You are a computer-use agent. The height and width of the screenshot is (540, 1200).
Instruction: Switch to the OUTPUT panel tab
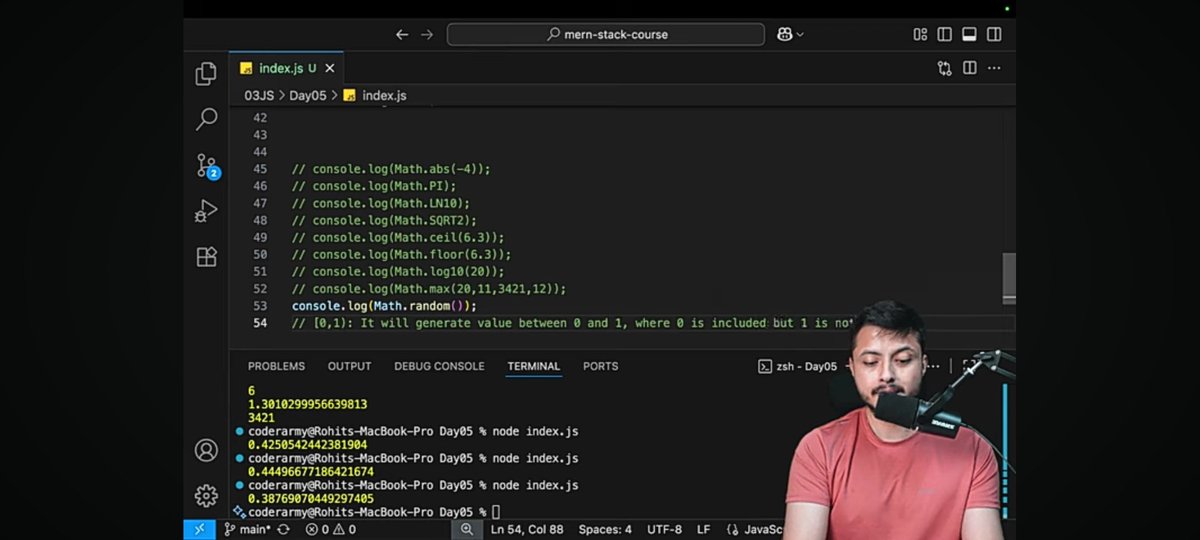349,366
